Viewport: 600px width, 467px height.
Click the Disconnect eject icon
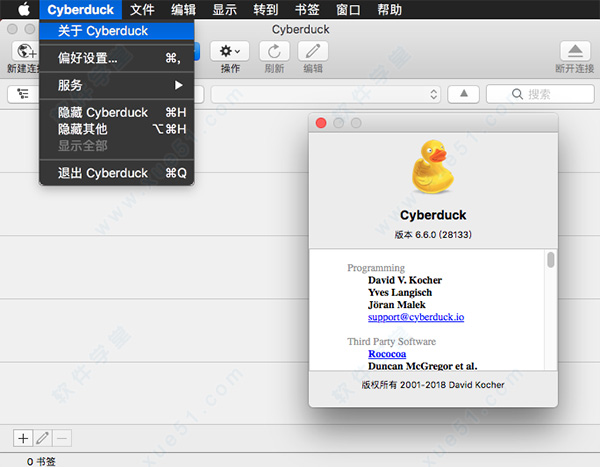(575, 51)
